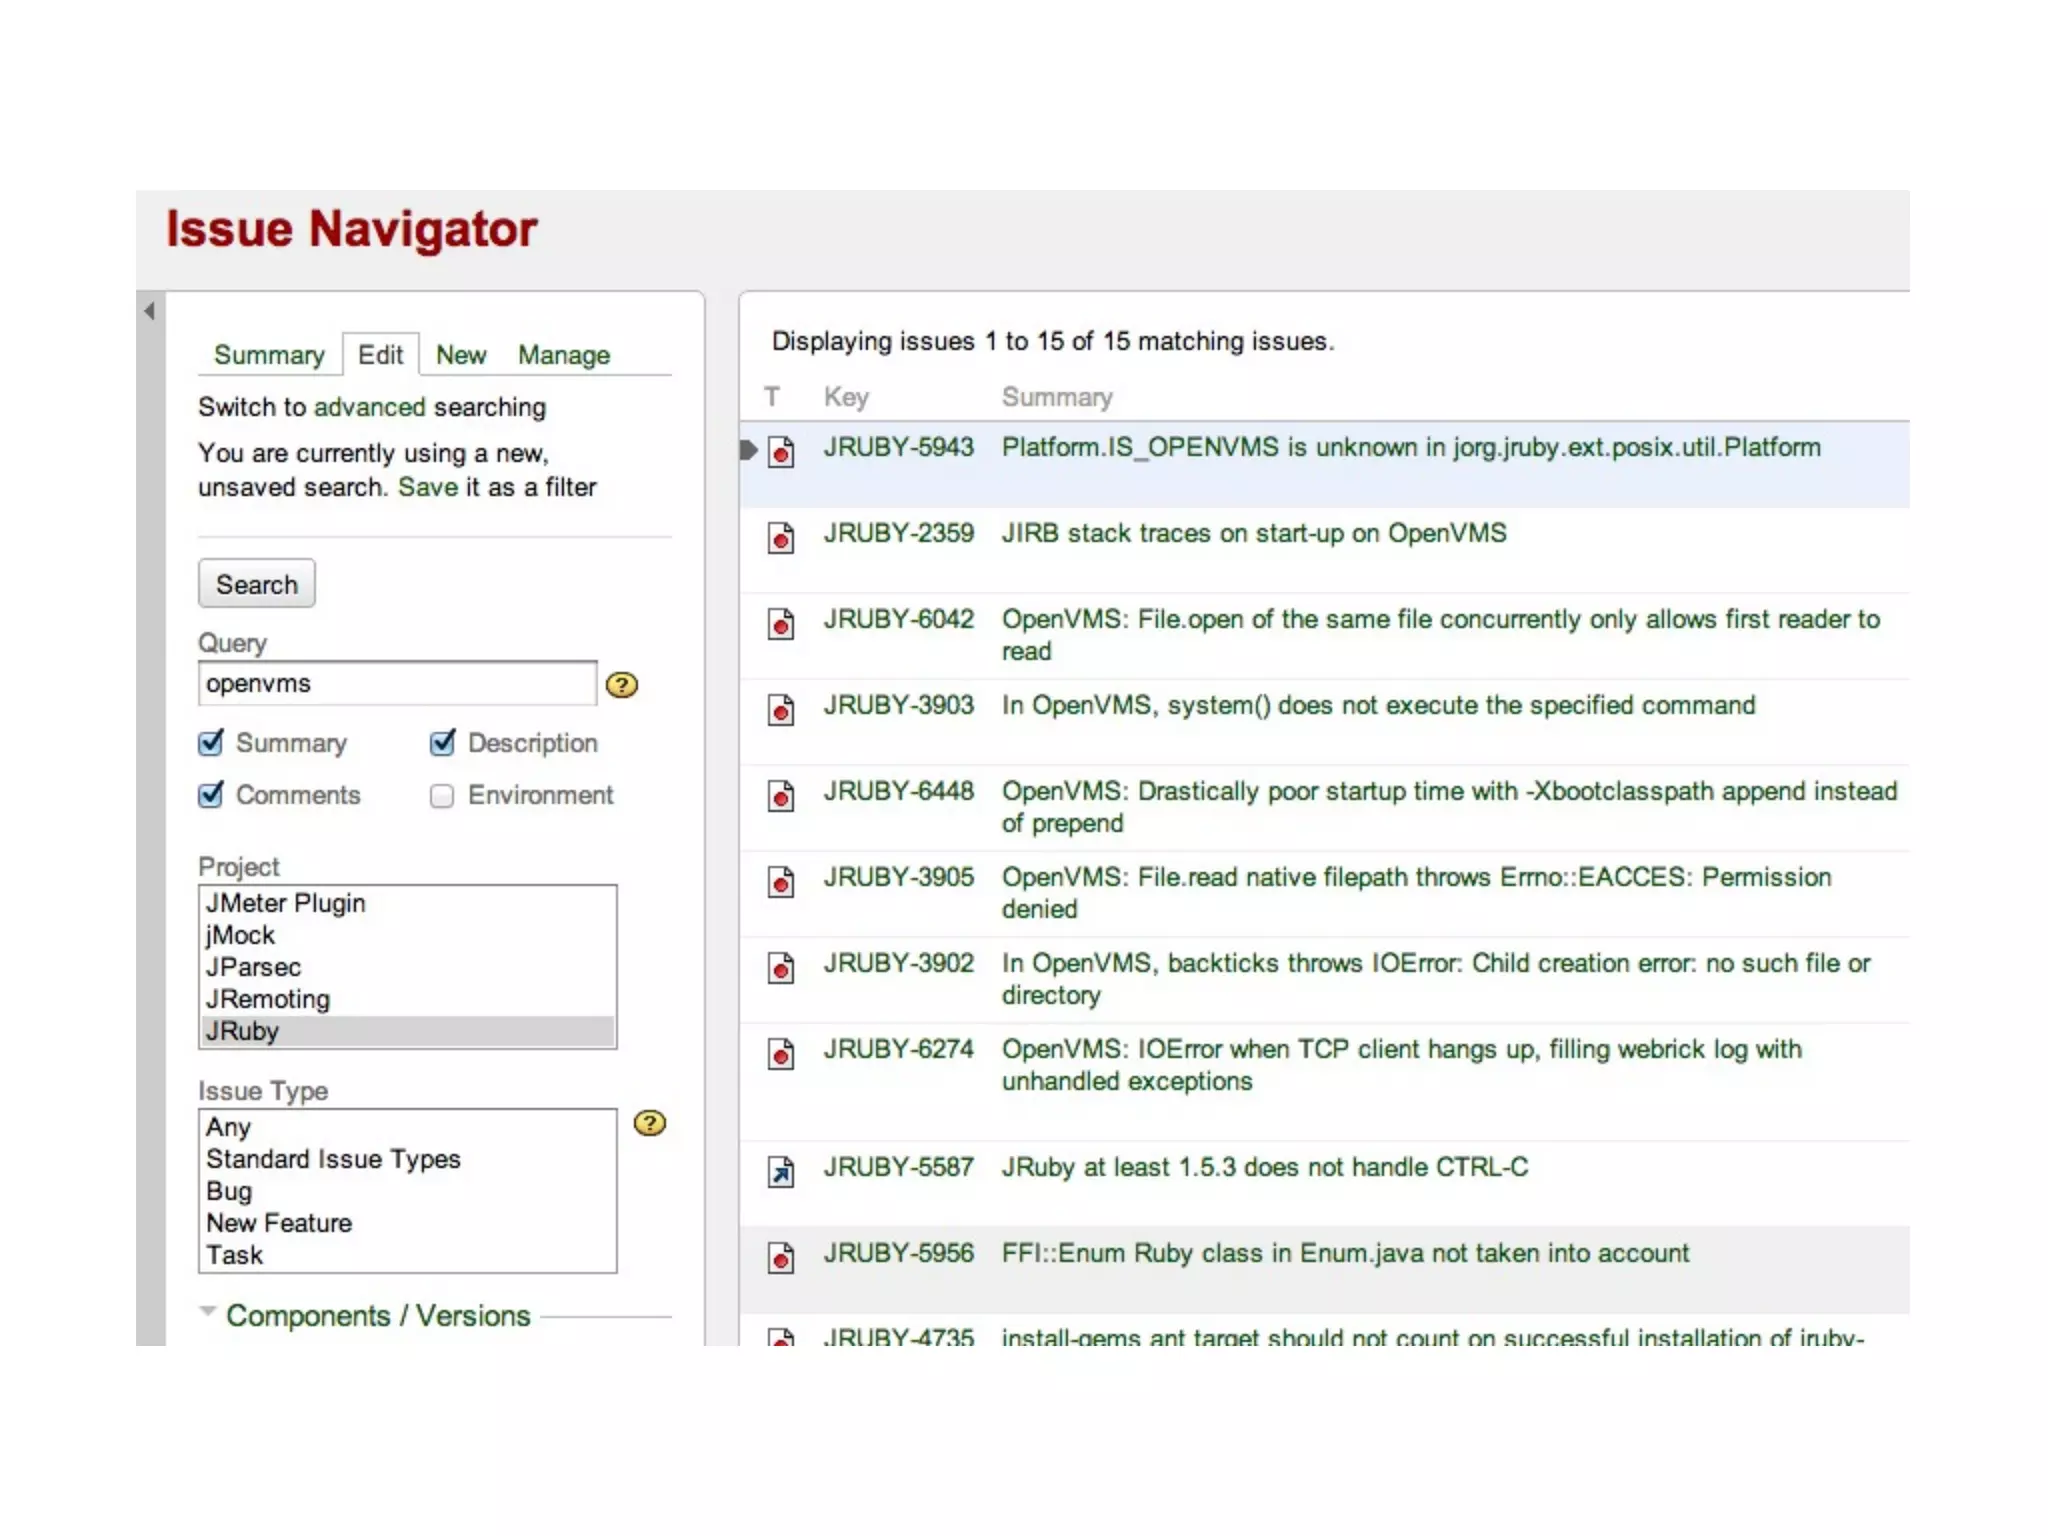
Task: Click the Issue Type help icon
Action: [650, 1124]
